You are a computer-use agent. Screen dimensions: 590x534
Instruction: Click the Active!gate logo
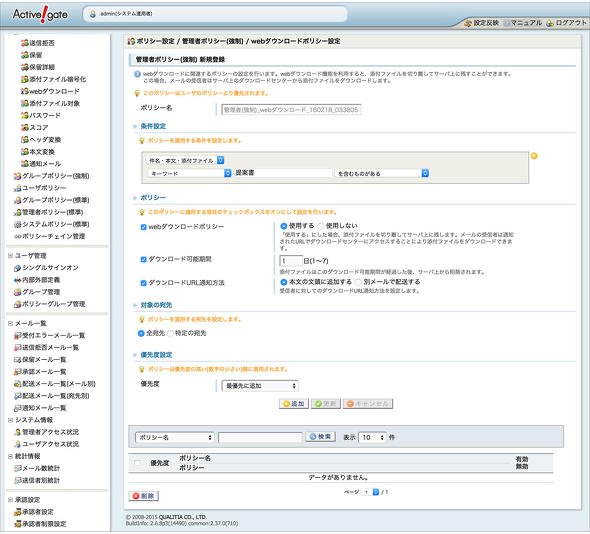(40, 15)
